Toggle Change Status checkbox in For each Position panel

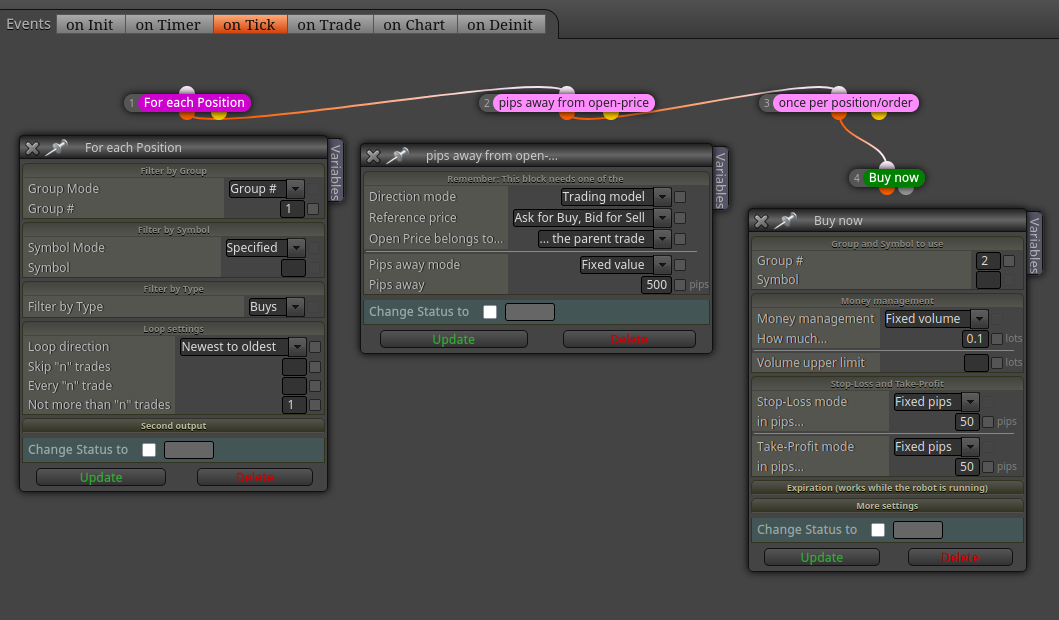(x=149, y=450)
